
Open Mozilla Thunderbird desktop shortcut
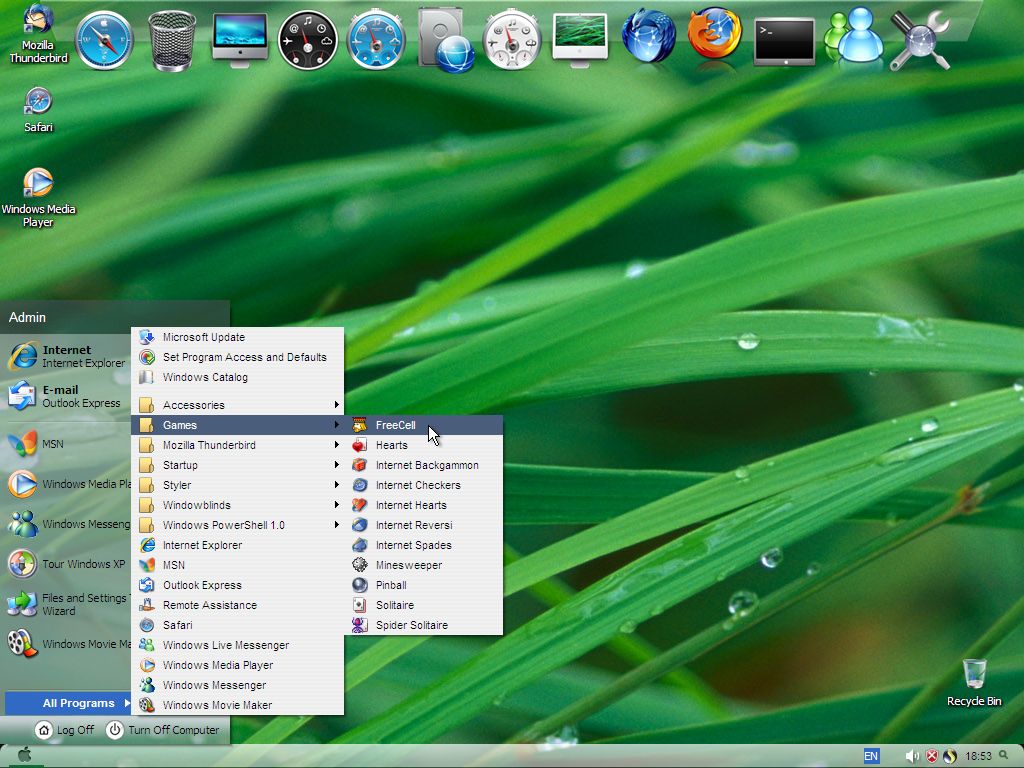click(38, 34)
